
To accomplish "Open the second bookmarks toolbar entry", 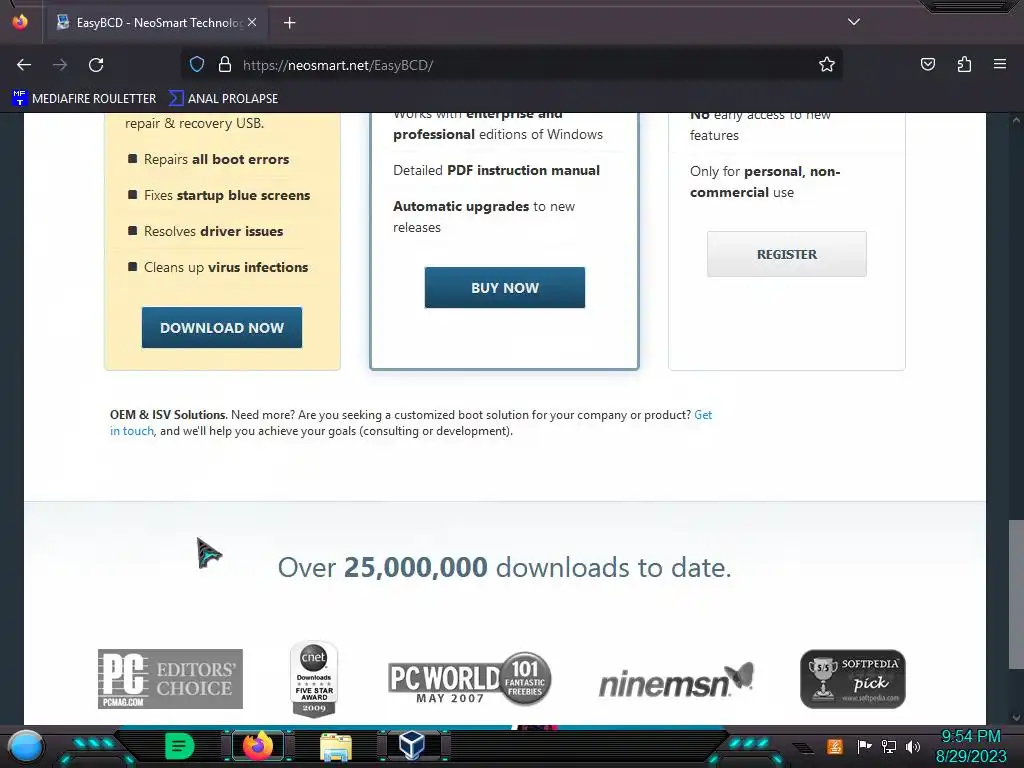I will click(223, 99).
